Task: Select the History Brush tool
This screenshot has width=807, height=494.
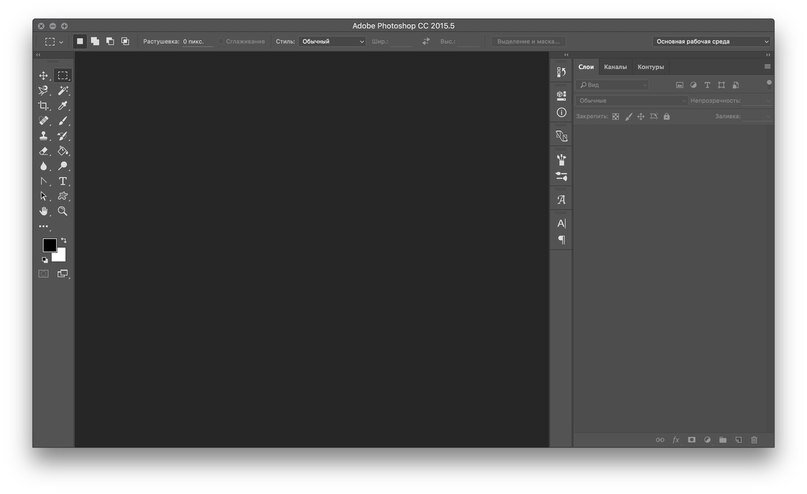Action: coord(63,136)
